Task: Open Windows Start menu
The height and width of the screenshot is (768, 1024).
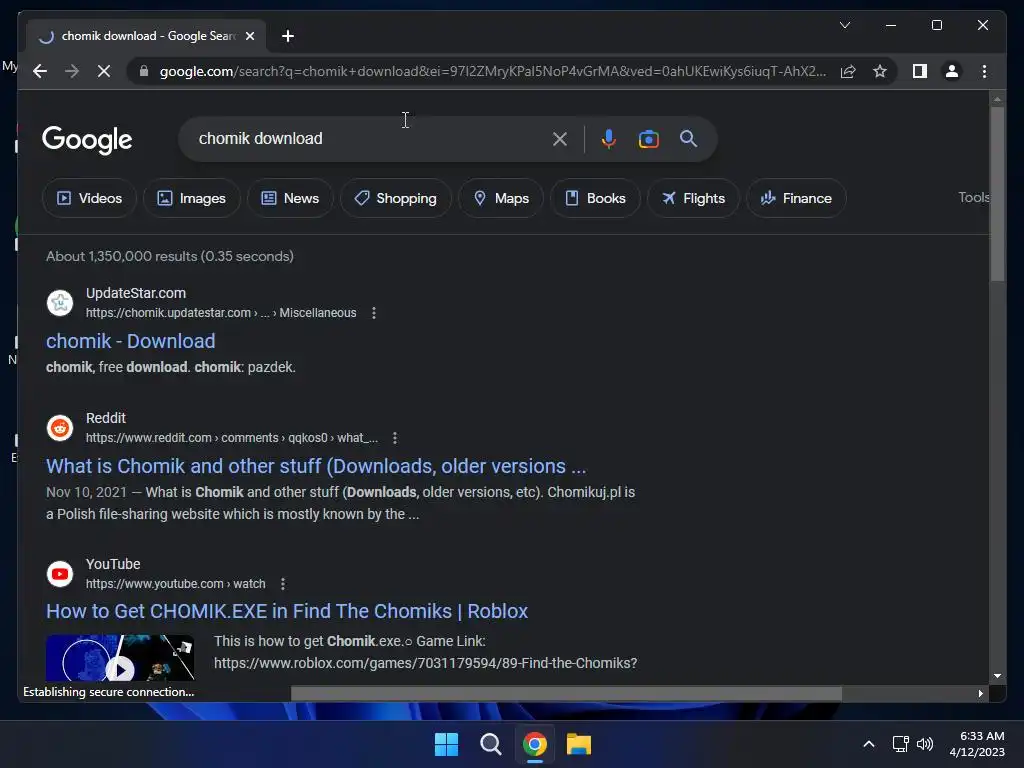Action: tap(447, 744)
